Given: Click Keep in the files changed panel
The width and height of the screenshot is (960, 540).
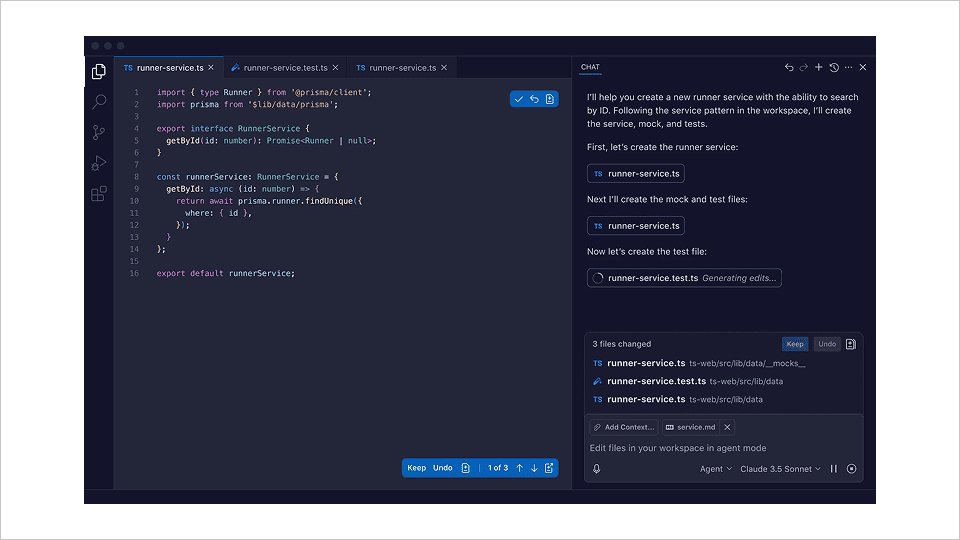Looking at the screenshot, I should pyautogui.click(x=795, y=344).
